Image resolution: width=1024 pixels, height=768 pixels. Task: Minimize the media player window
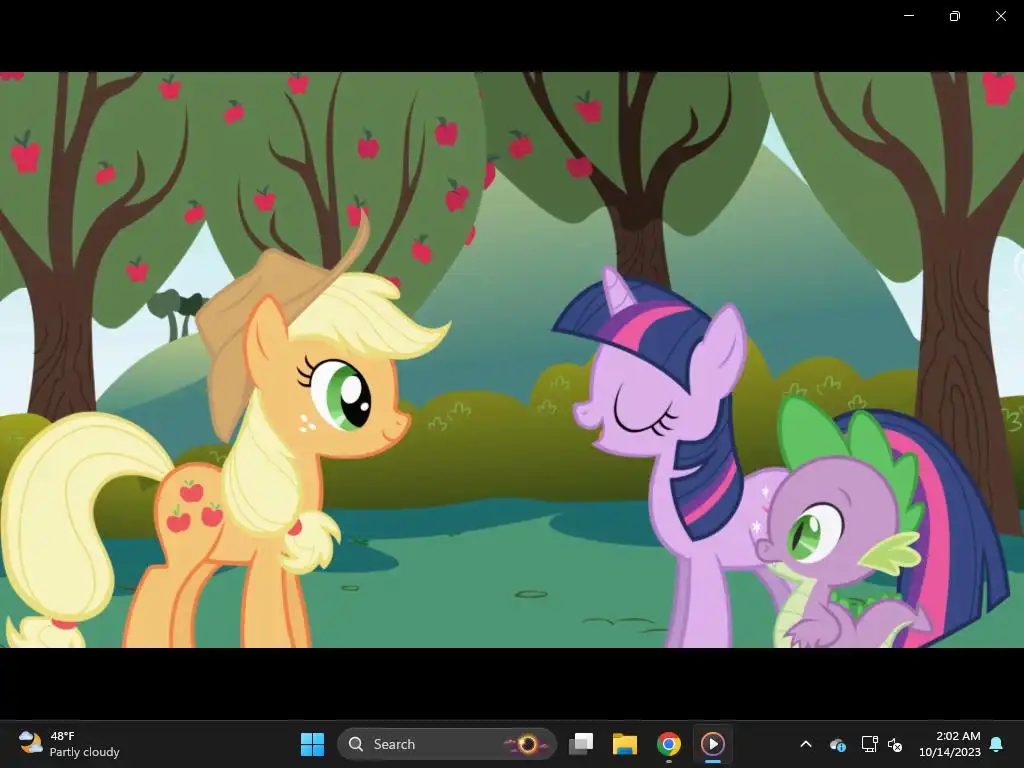pos(908,16)
